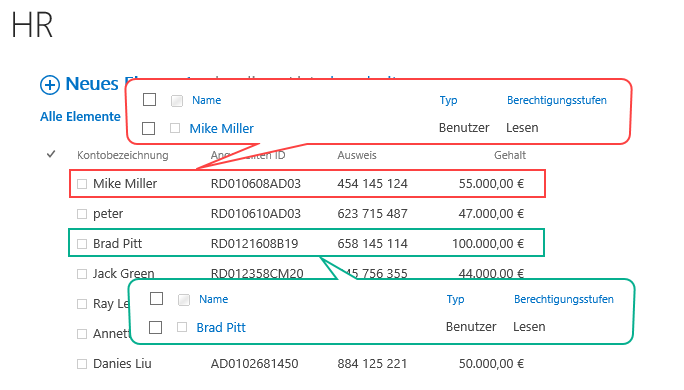Image resolution: width=684 pixels, height=390 pixels.
Task: Click the HR page title
Action: tap(32, 25)
